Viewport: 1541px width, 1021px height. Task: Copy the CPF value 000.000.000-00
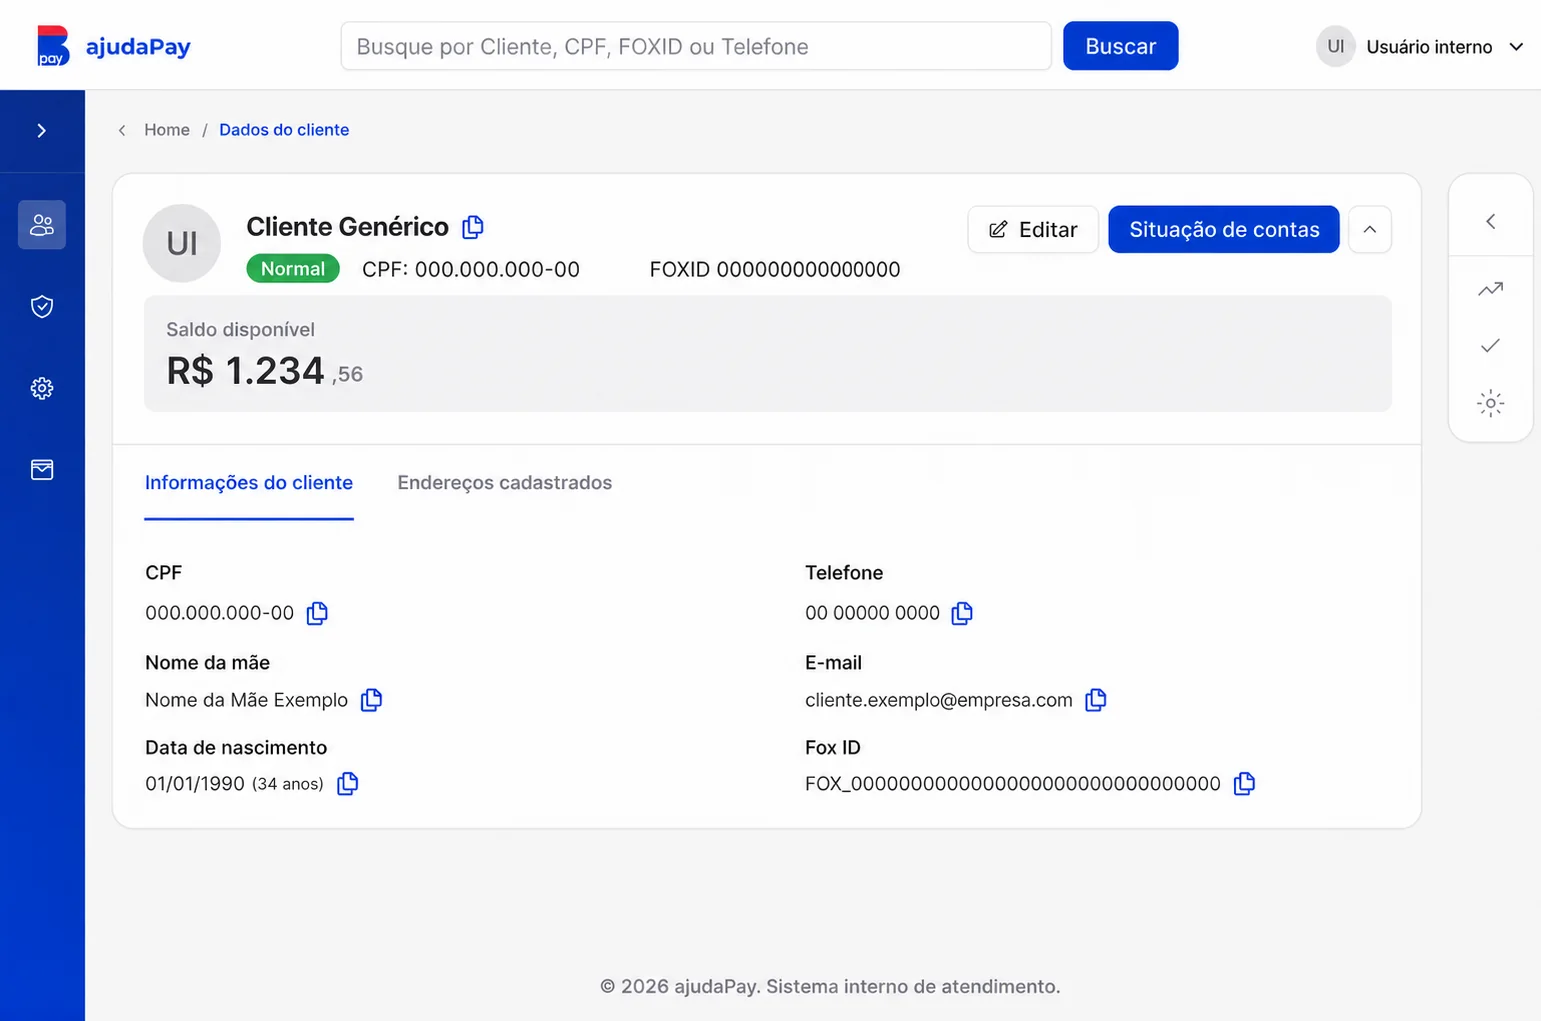pyautogui.click(x=317, y=613)
